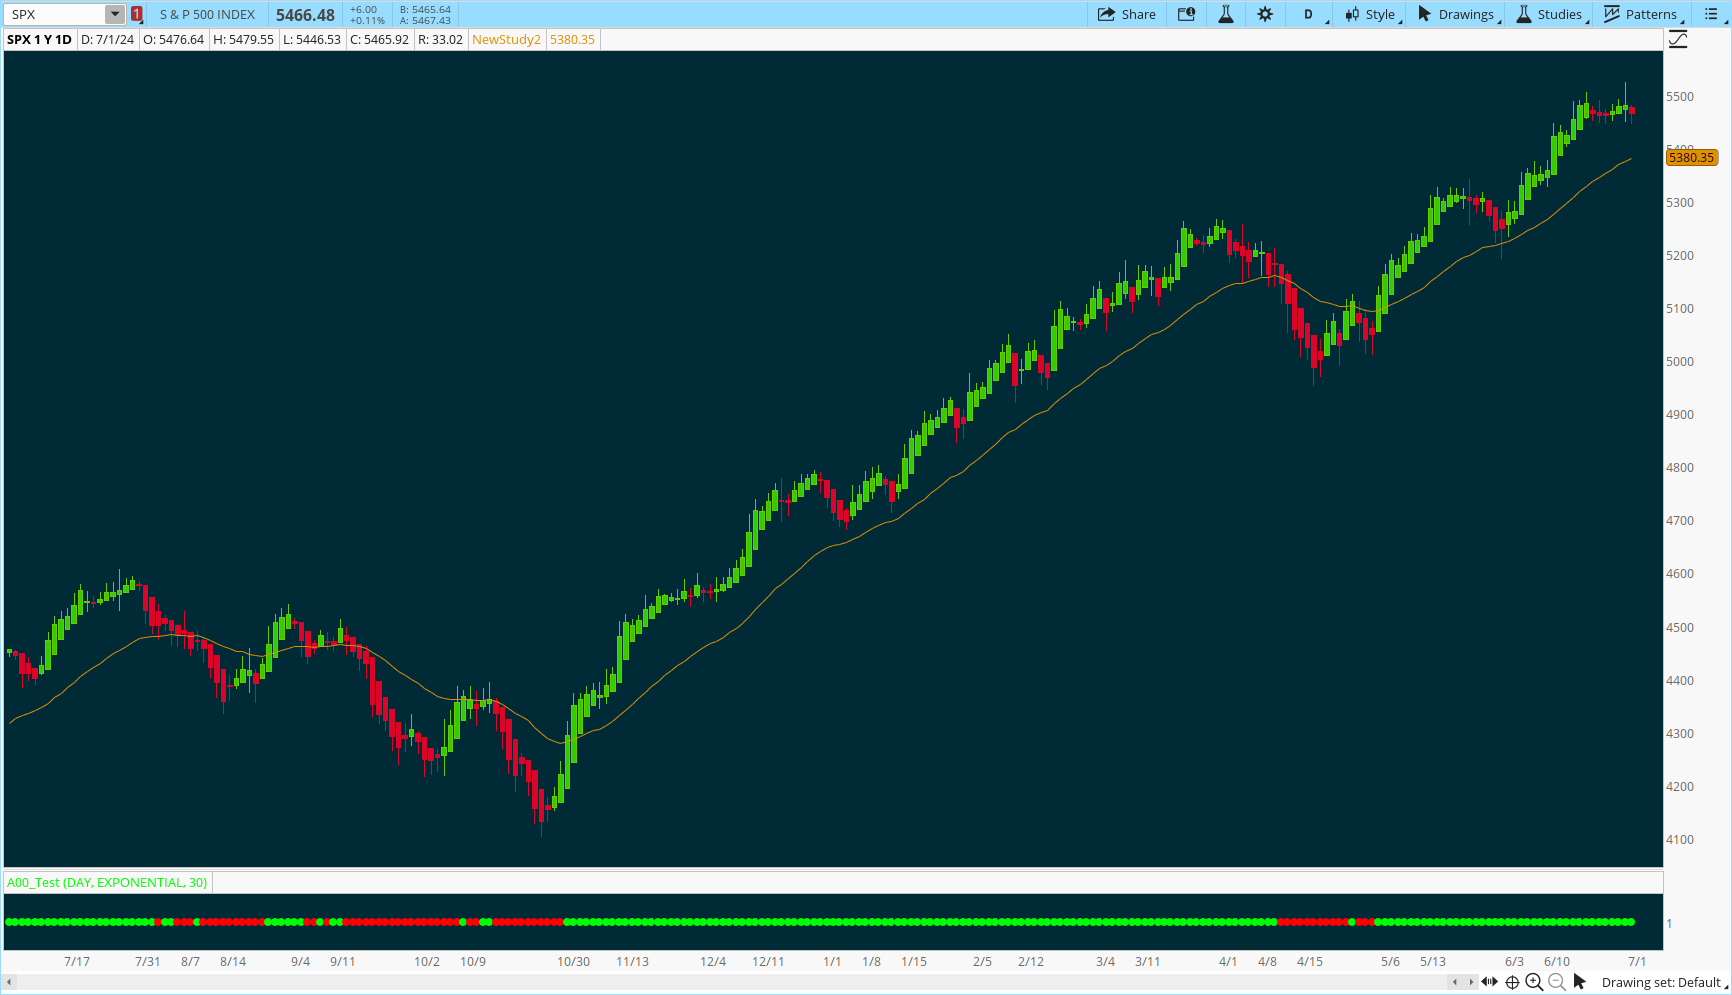Click the 1/1 date label
The height and width of the screenshot is (995, 1732).
(832, 961)
